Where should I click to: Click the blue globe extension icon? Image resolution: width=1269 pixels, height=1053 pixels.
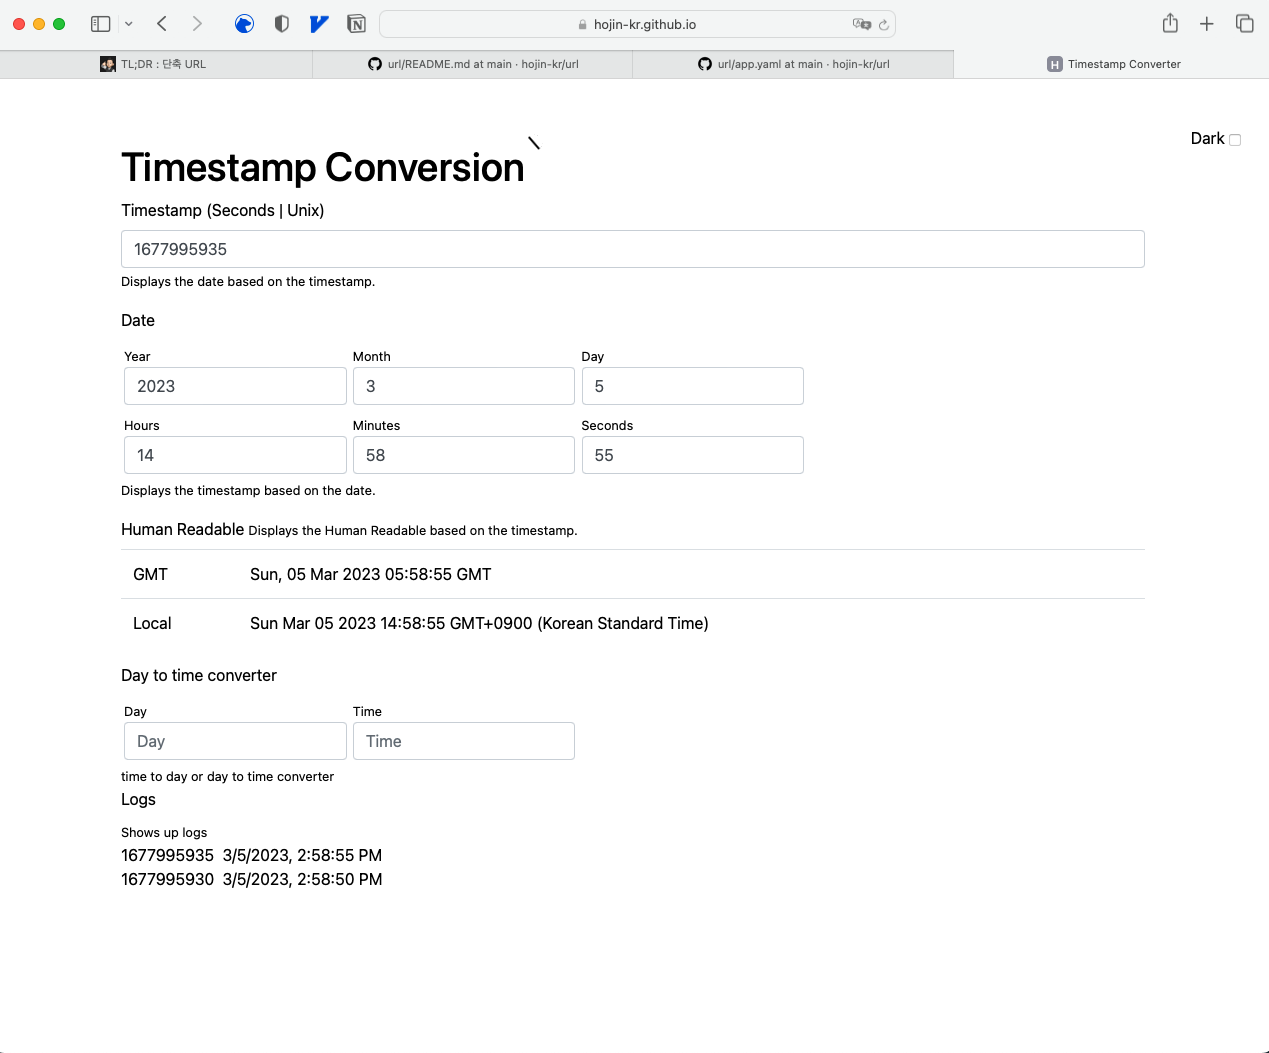[x=244, y=24]
